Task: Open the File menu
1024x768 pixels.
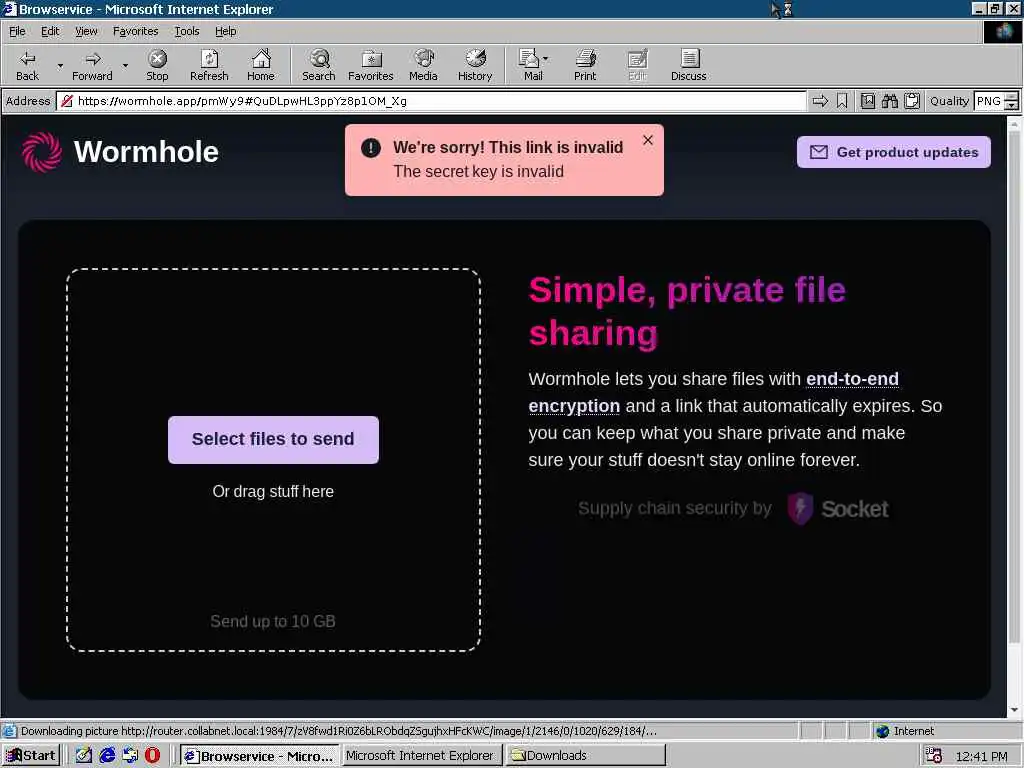Action: point(17,31)
